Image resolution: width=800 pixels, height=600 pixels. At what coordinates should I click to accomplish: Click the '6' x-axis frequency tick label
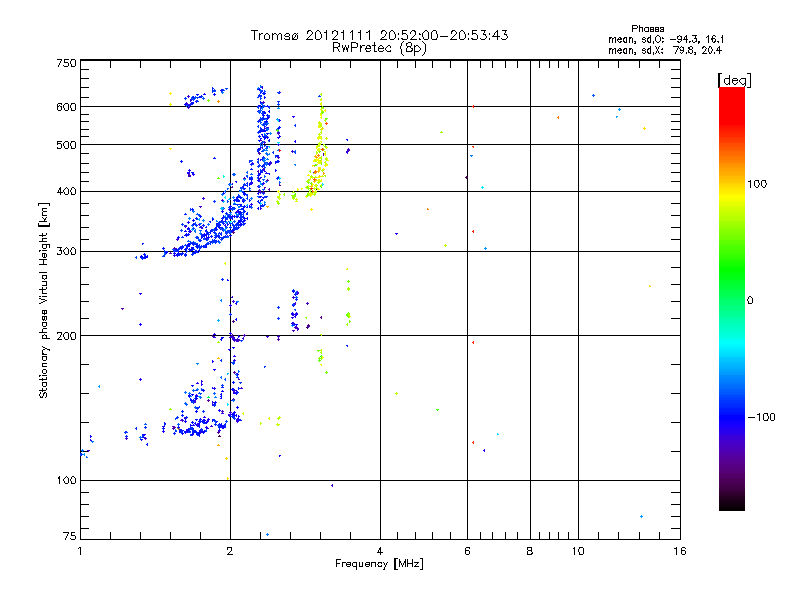[467, 551]
